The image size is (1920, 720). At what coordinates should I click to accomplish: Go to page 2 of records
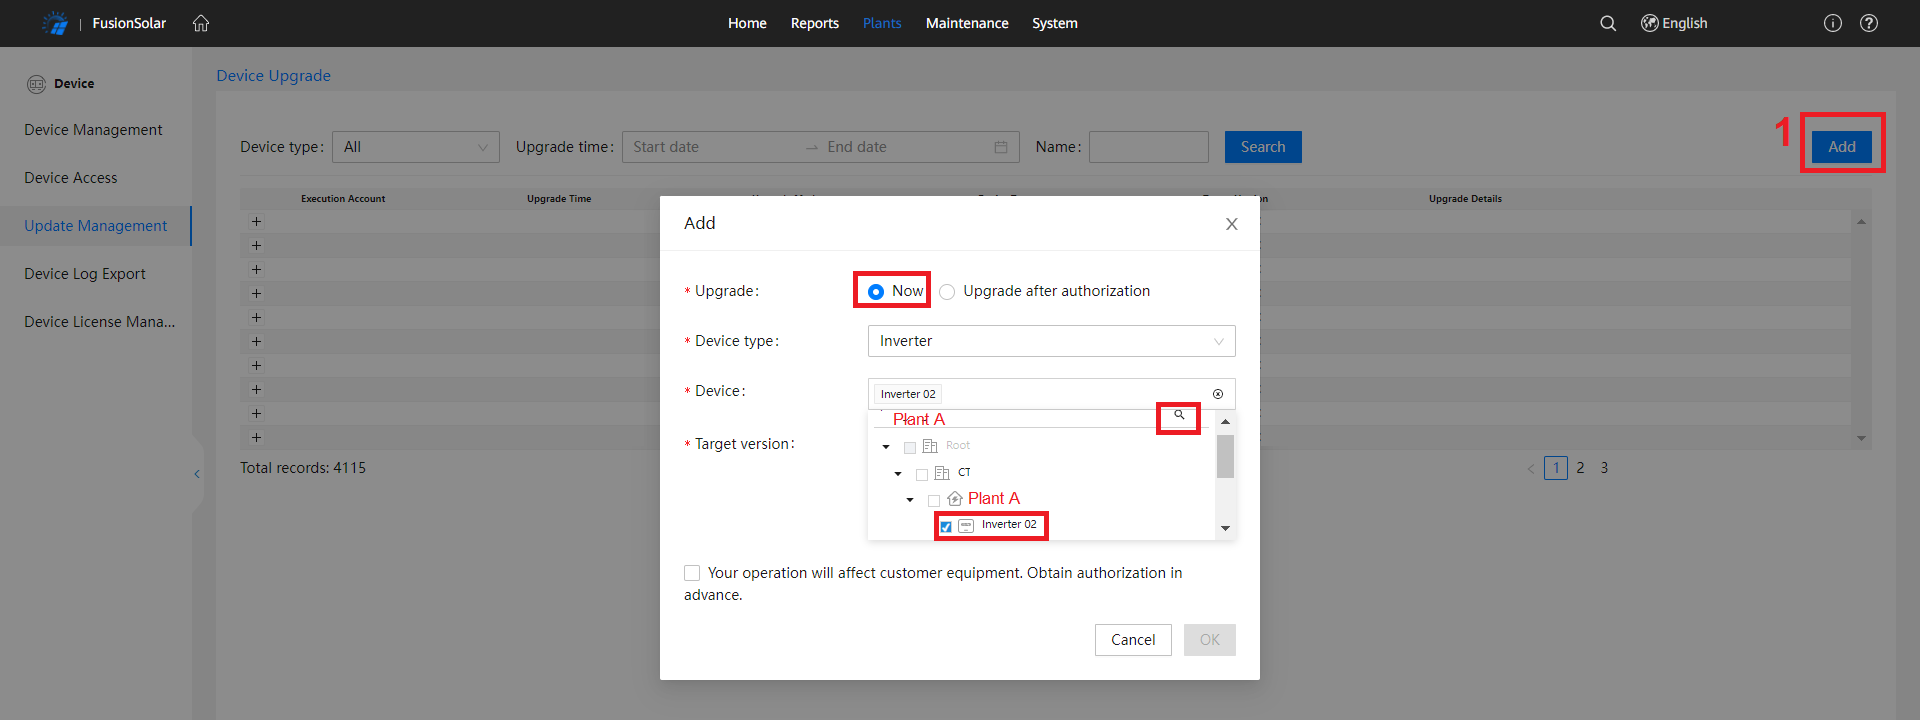(1580, 468)
